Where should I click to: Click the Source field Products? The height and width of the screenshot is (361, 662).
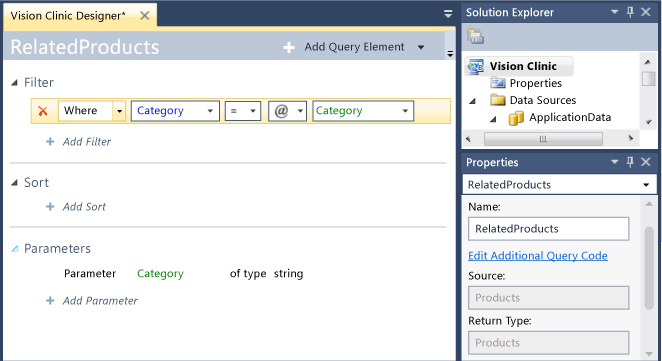point(548,298)
